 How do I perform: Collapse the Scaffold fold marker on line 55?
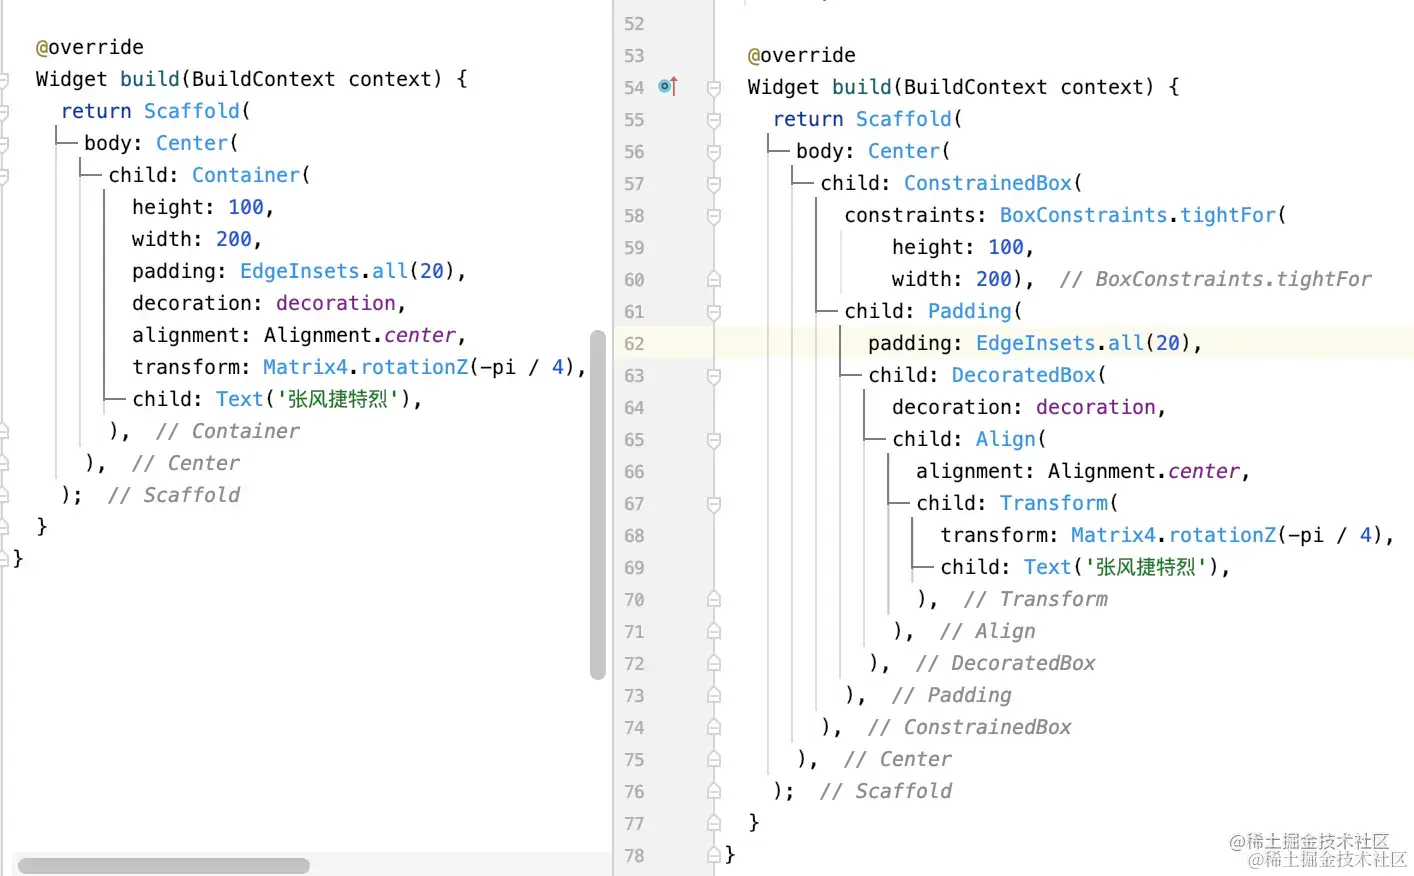(x=714, y=120)
